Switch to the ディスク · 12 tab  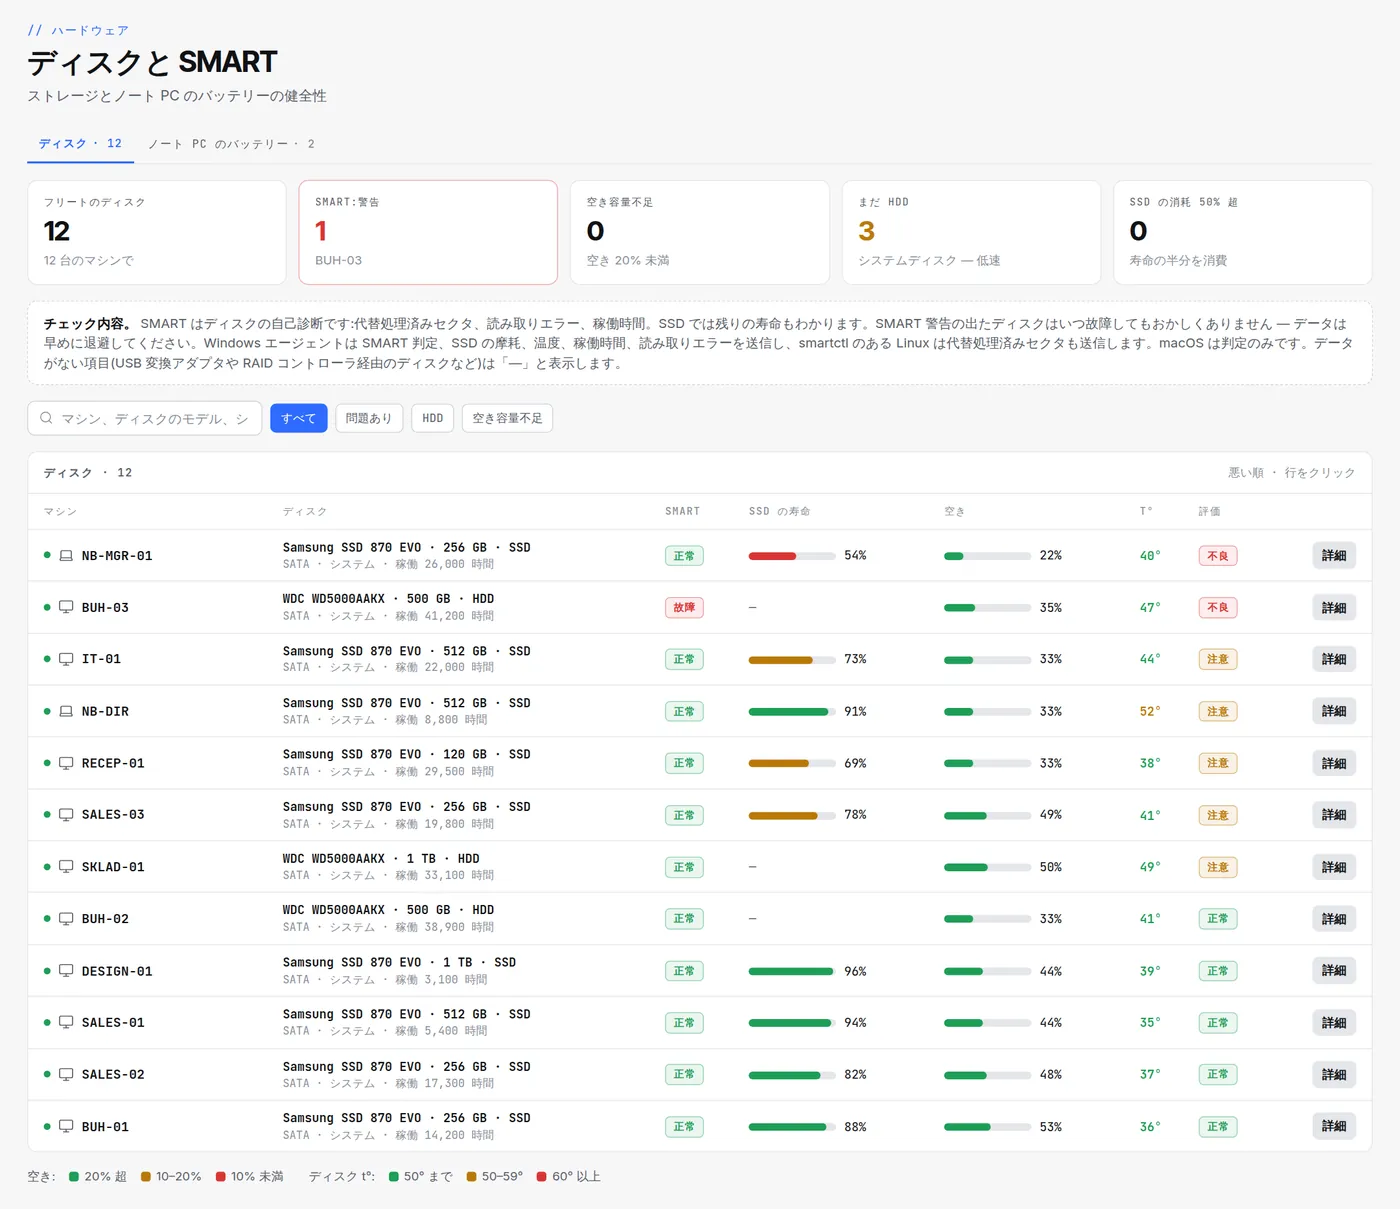pyautogui.click(x=80, y=144)
